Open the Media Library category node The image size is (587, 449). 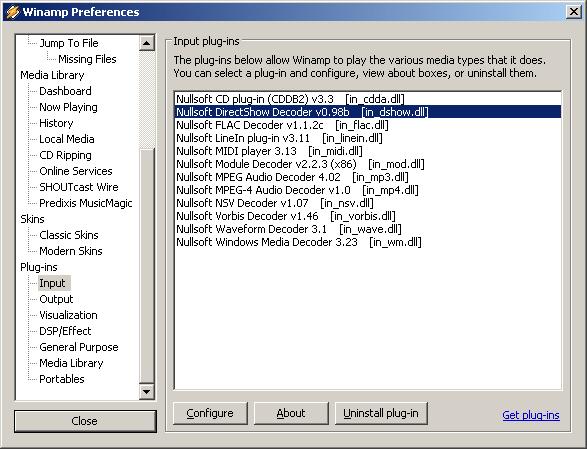click(52, 75)
